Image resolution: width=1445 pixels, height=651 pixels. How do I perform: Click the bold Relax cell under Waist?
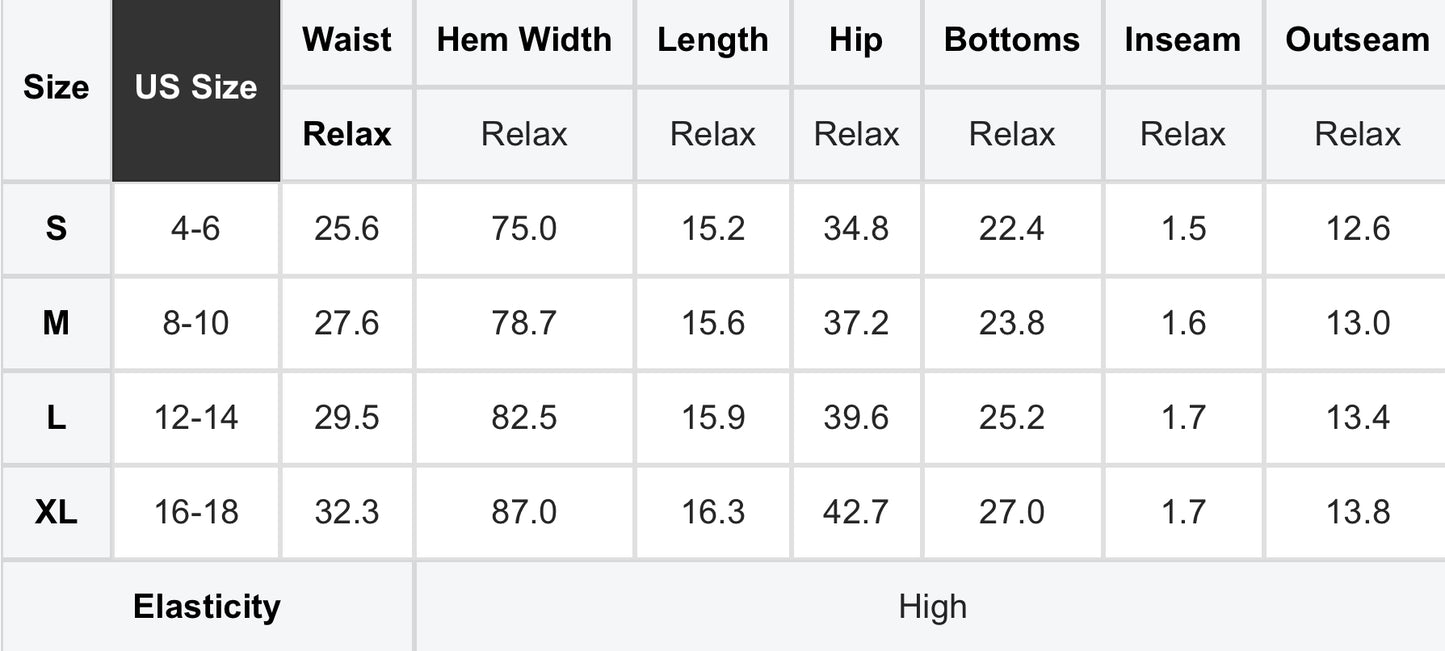click(347, 135)
